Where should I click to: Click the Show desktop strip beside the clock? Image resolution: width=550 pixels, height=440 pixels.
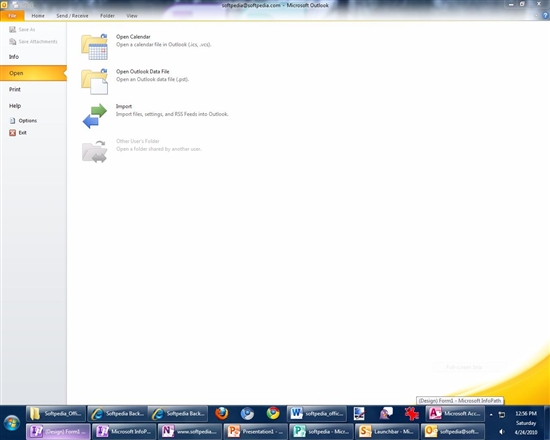pyautogui.click(x=547, y=423)
